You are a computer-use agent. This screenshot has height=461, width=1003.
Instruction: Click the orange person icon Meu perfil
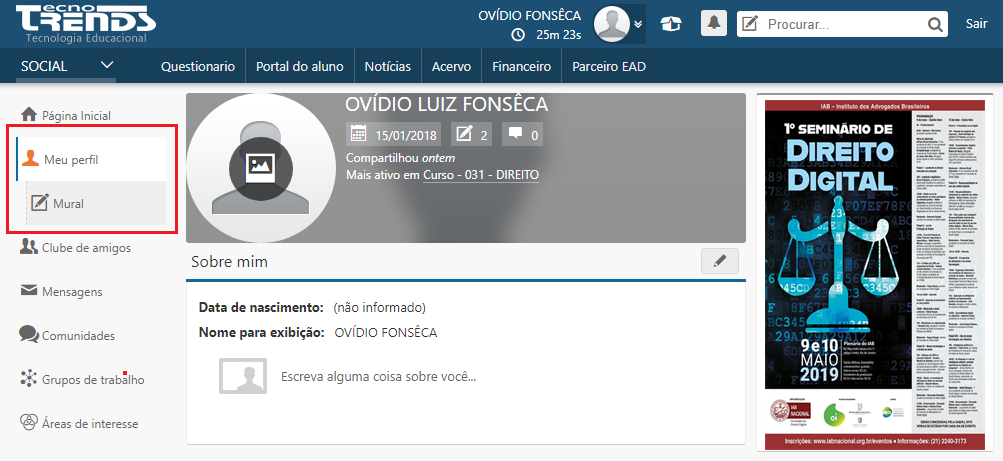point(31,158)
